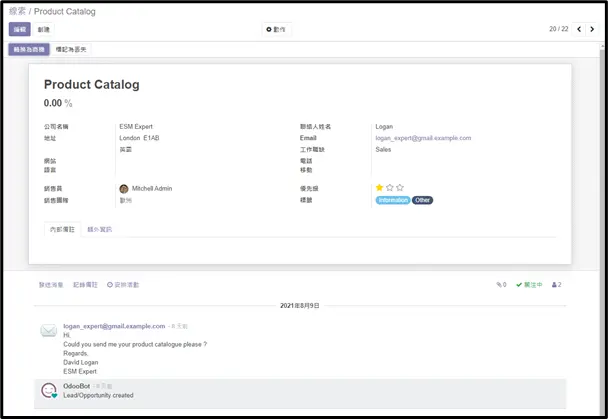Click the dark Other tag

coord(422,200)
